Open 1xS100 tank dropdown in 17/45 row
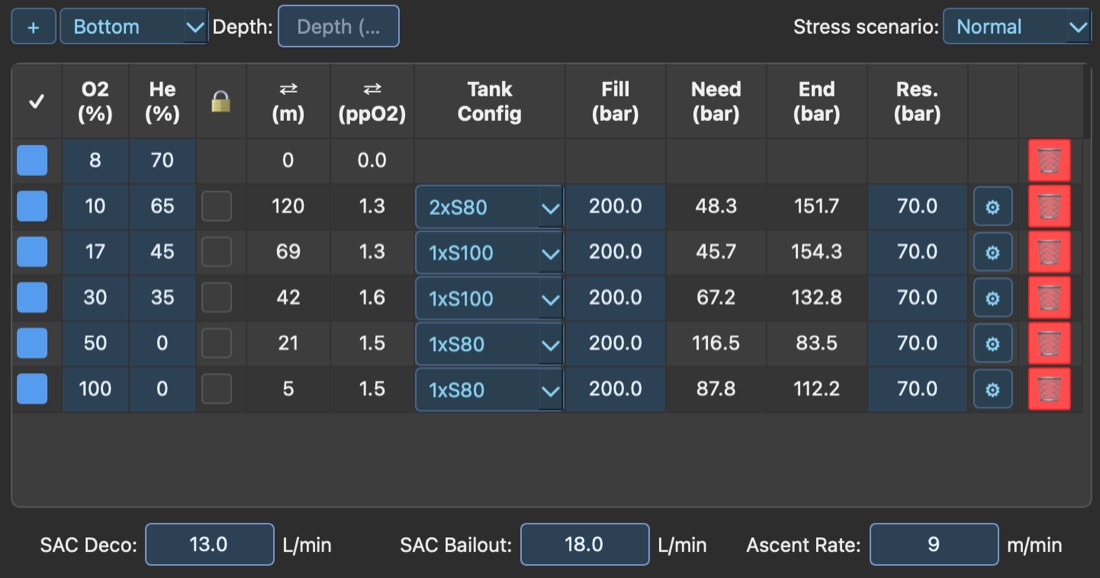This screenshot has height=578, width=1100. [x=489, y=253]
